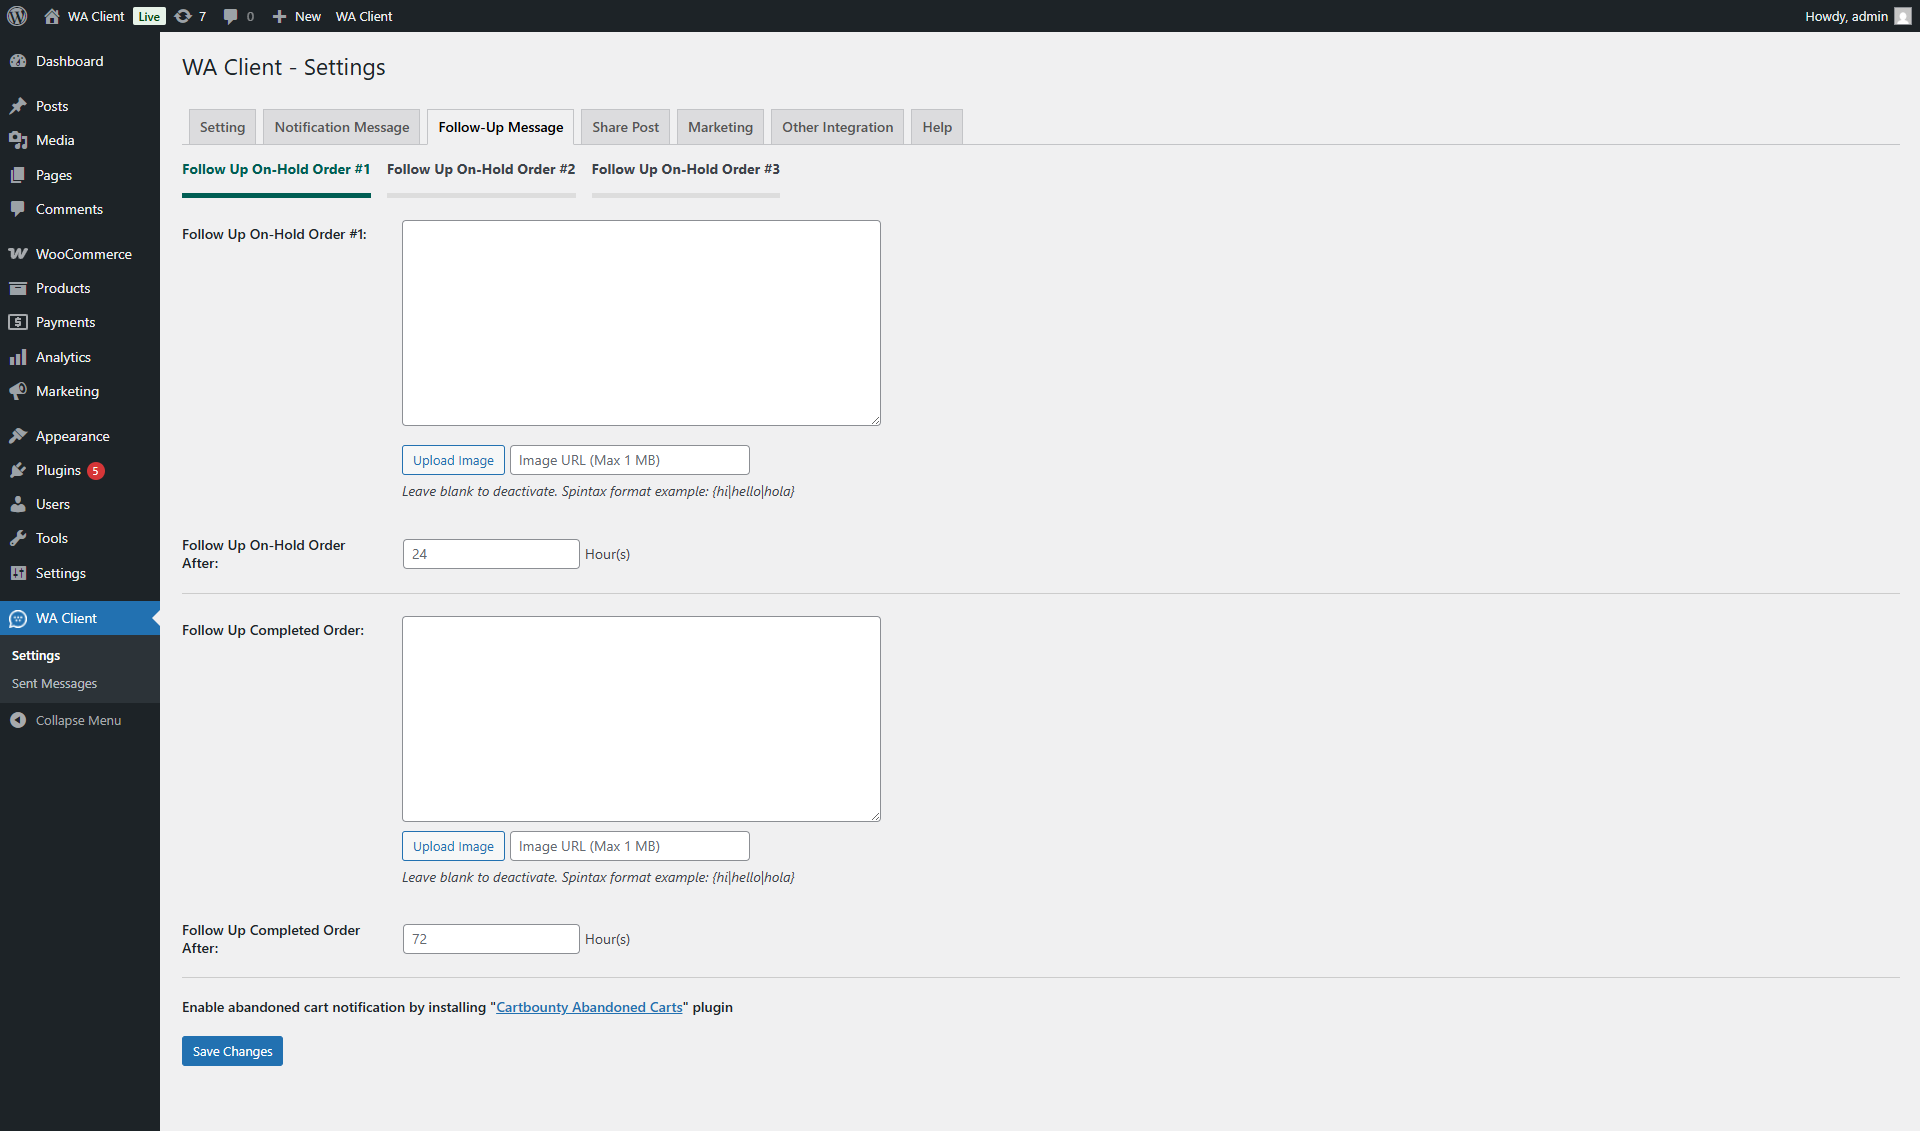This screenshot has width=1920, height=1132.
Task: Open the WooCommerce sidebar icon
Action: click(18, 254)
